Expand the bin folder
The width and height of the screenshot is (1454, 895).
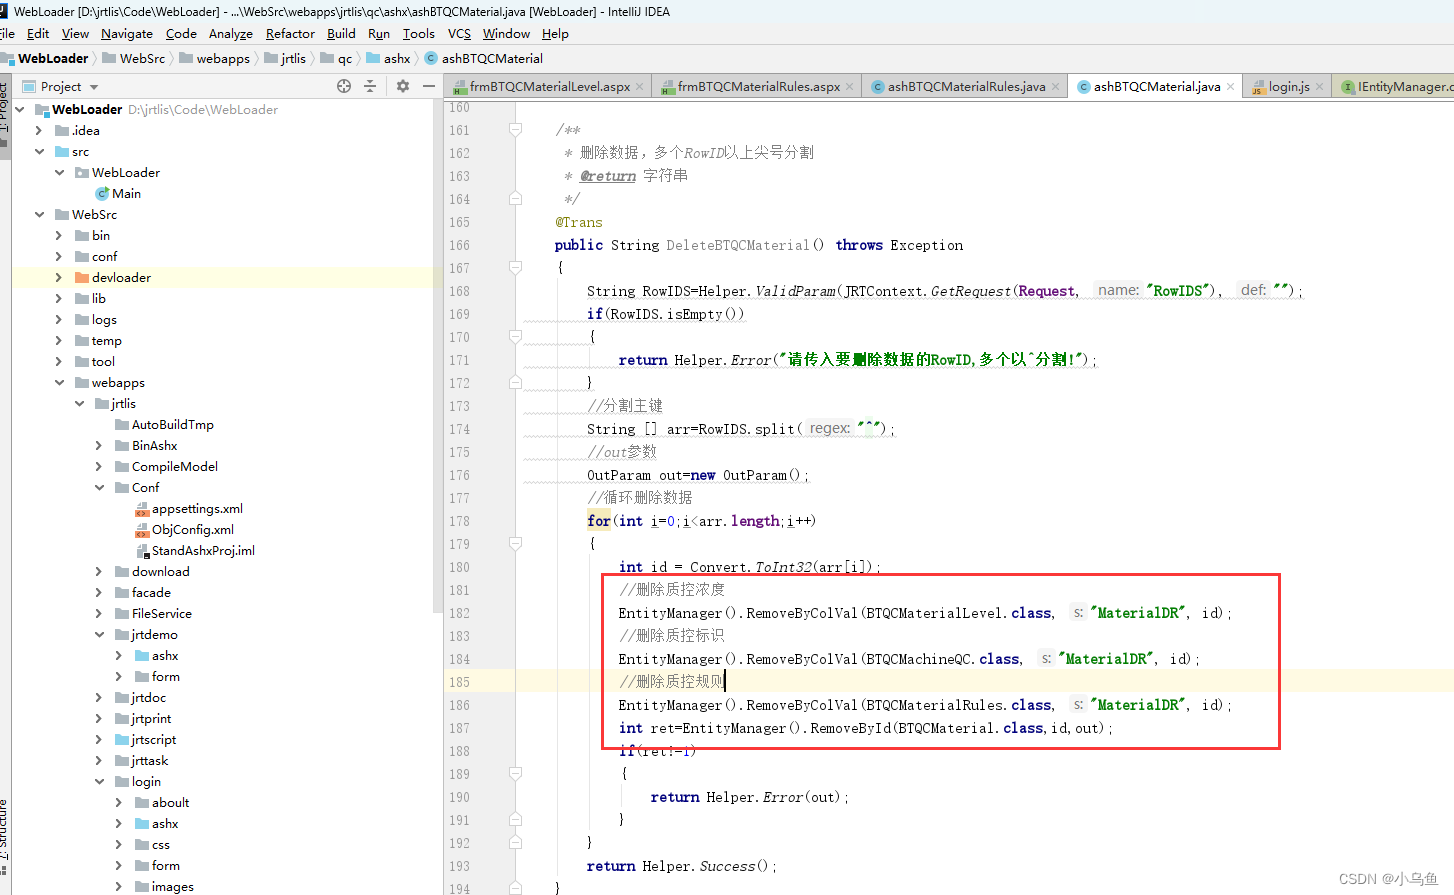tap(59, 235)
